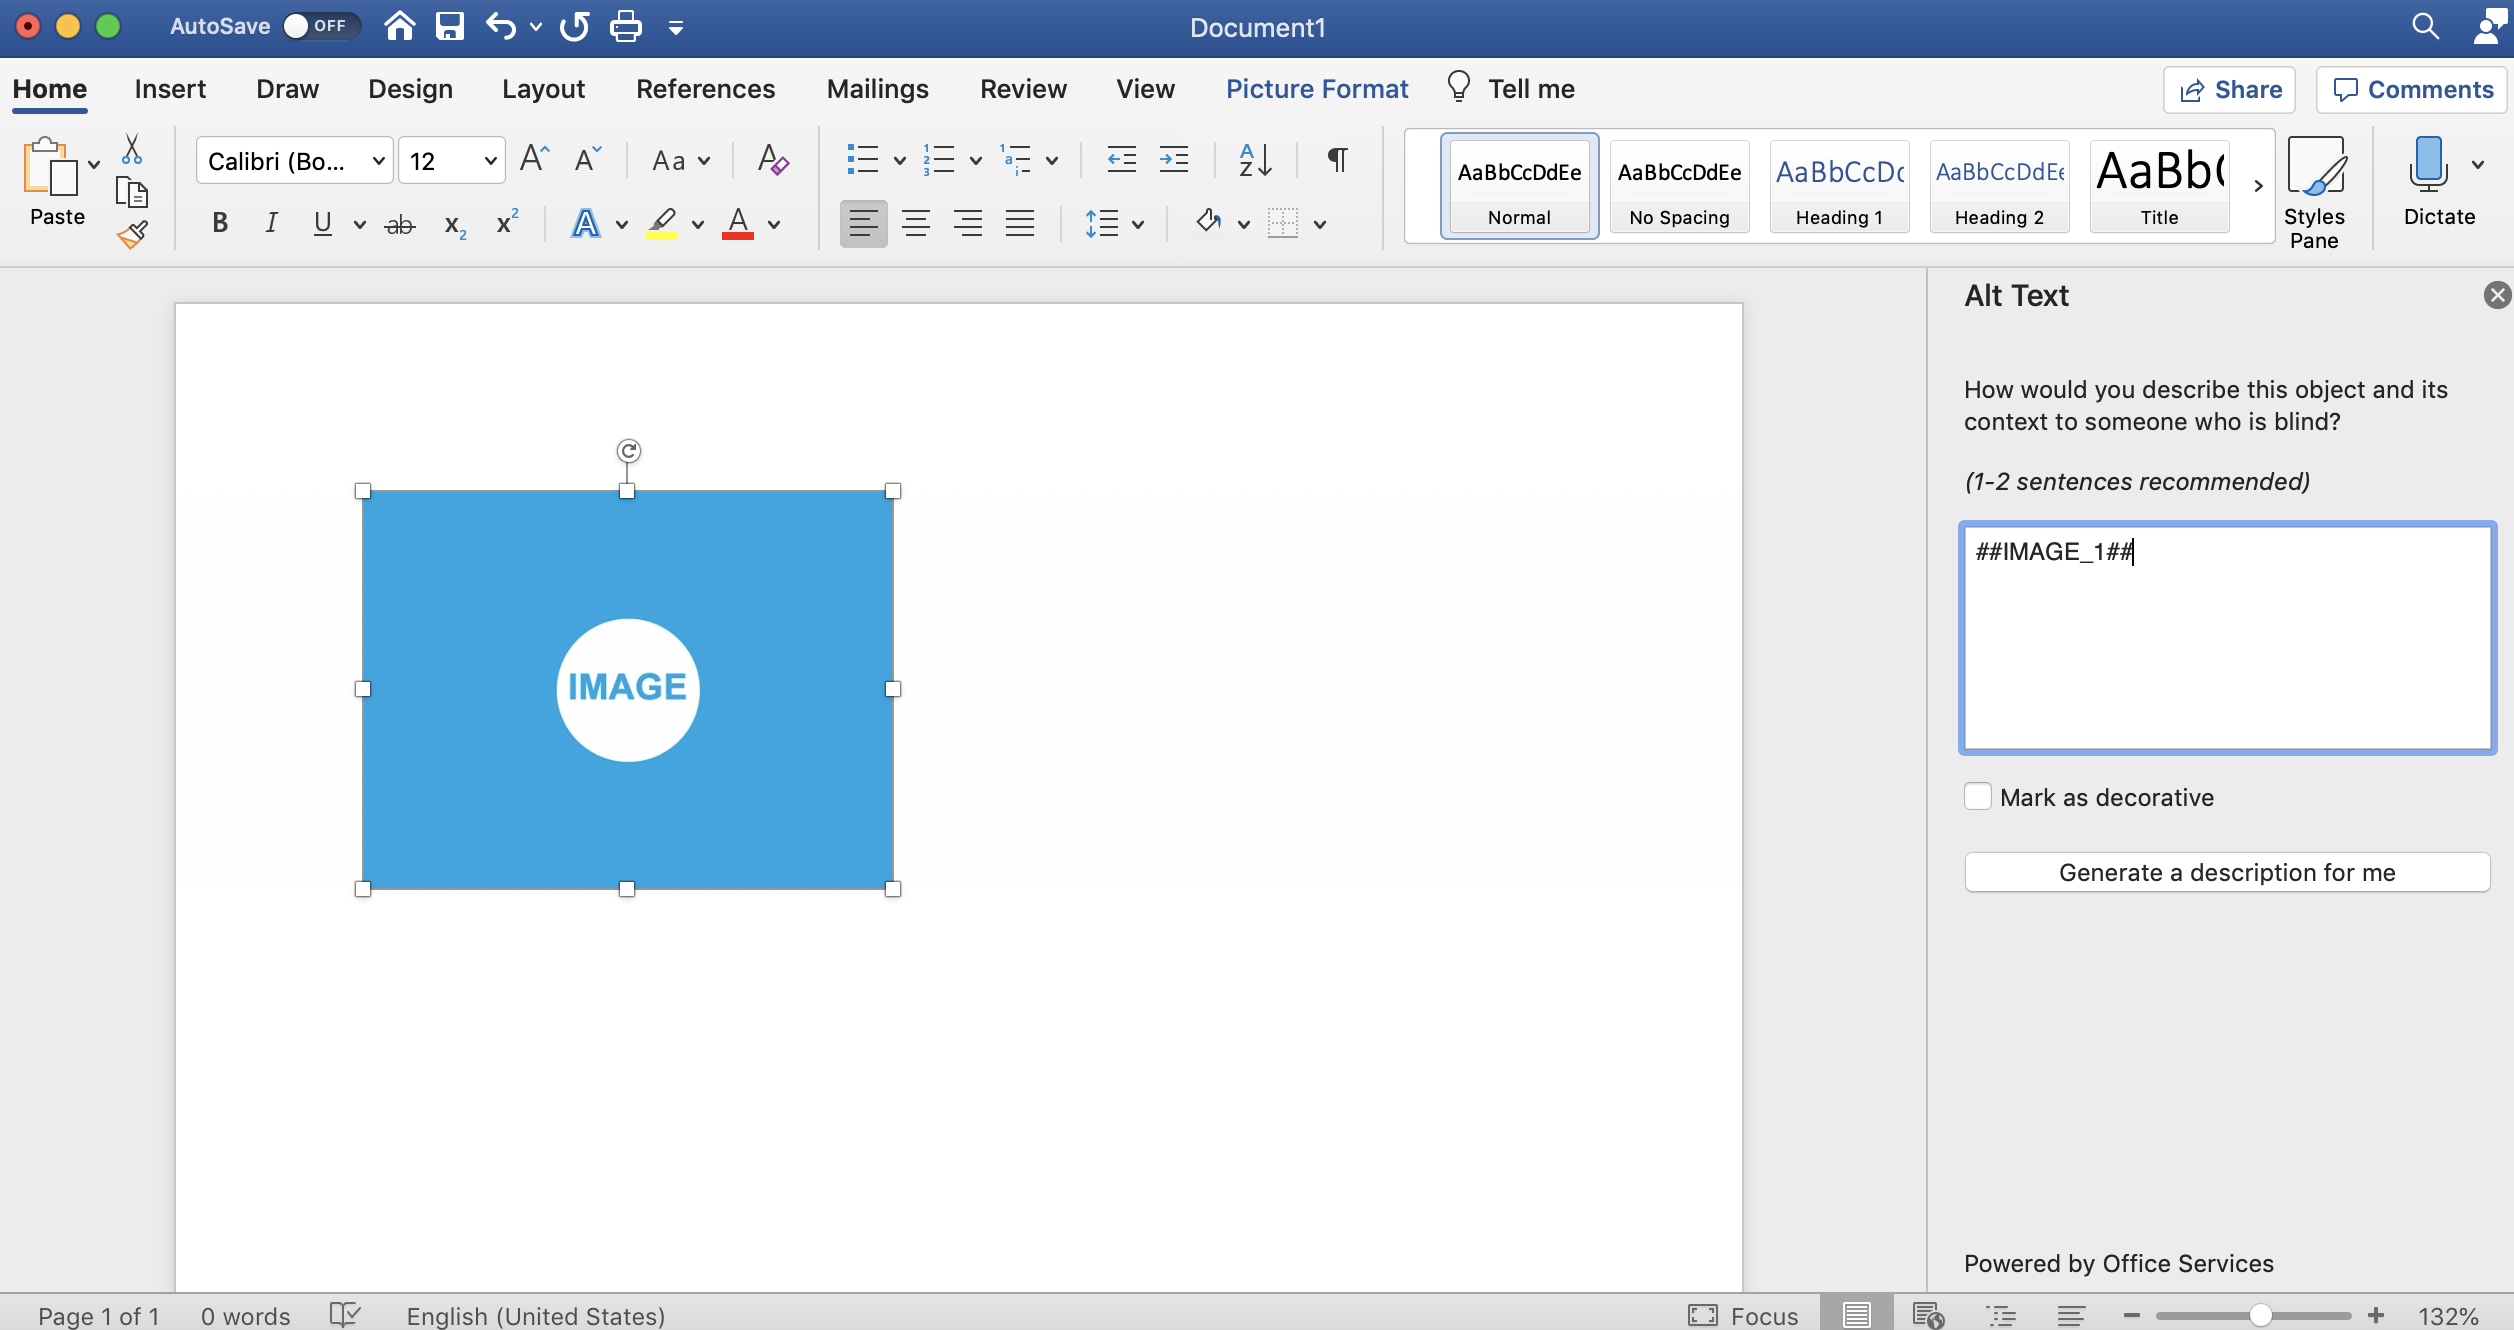Viewport: 2514px width, 1330px height.
Task: Expand the line spacing options
Action: click(x=1138, y=223)
